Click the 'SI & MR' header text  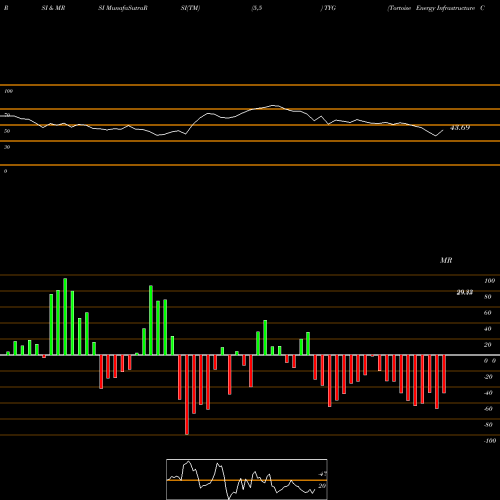pos(53,8)
